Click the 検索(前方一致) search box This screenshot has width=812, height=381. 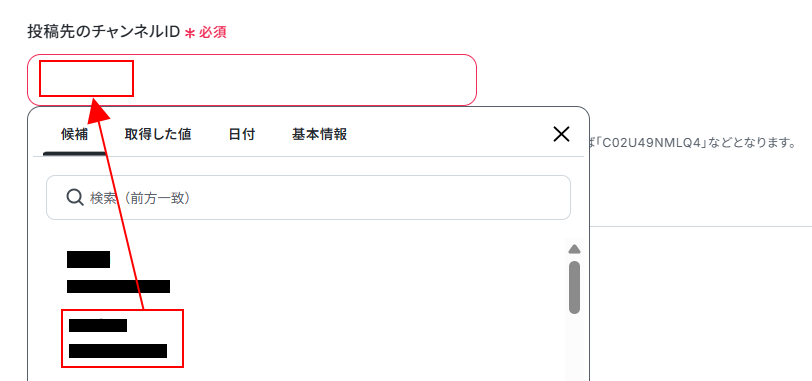coord(309,197)
